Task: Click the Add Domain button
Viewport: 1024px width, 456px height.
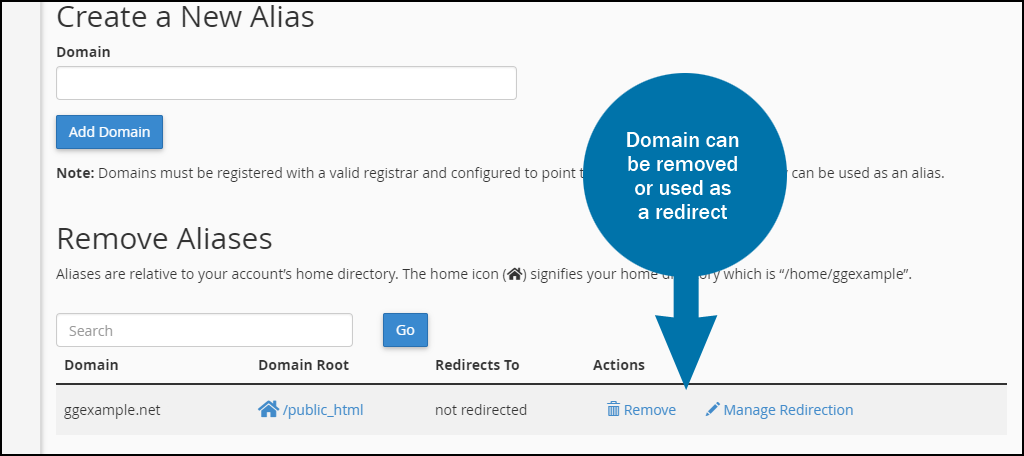Action: 110,132
